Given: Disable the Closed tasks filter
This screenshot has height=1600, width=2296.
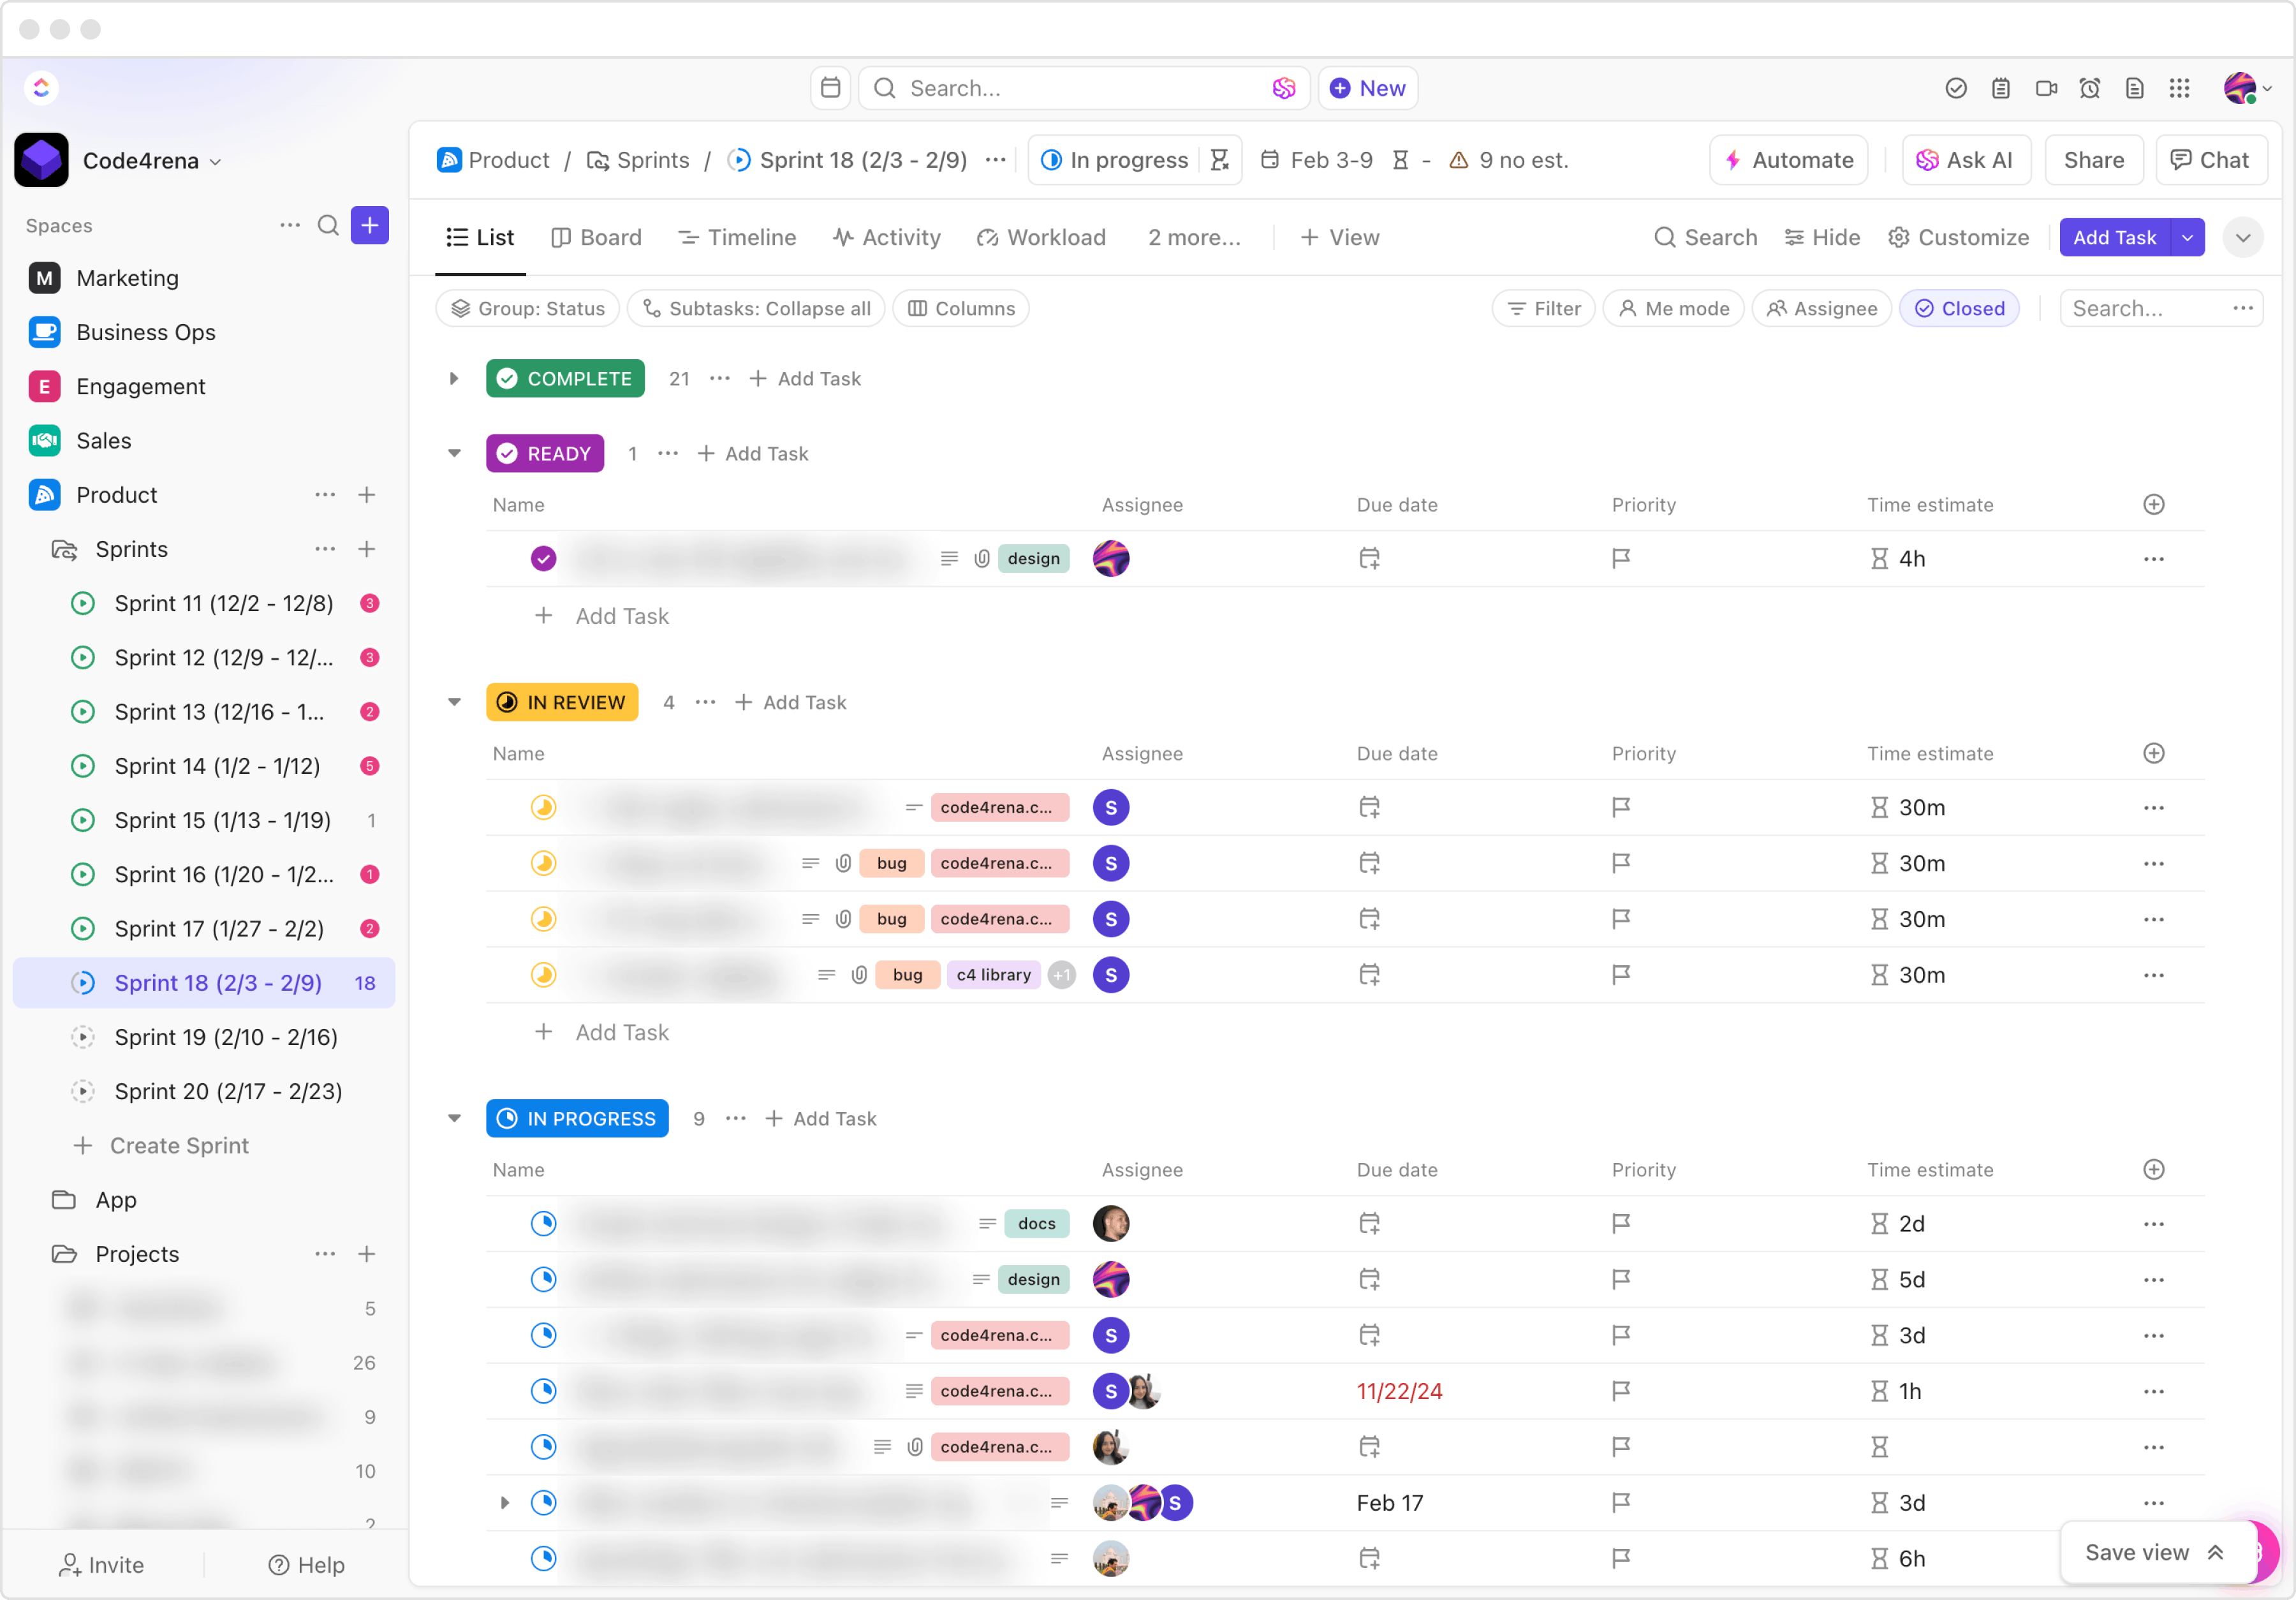Looking at the screenshot, I should tap(1959, 308).
